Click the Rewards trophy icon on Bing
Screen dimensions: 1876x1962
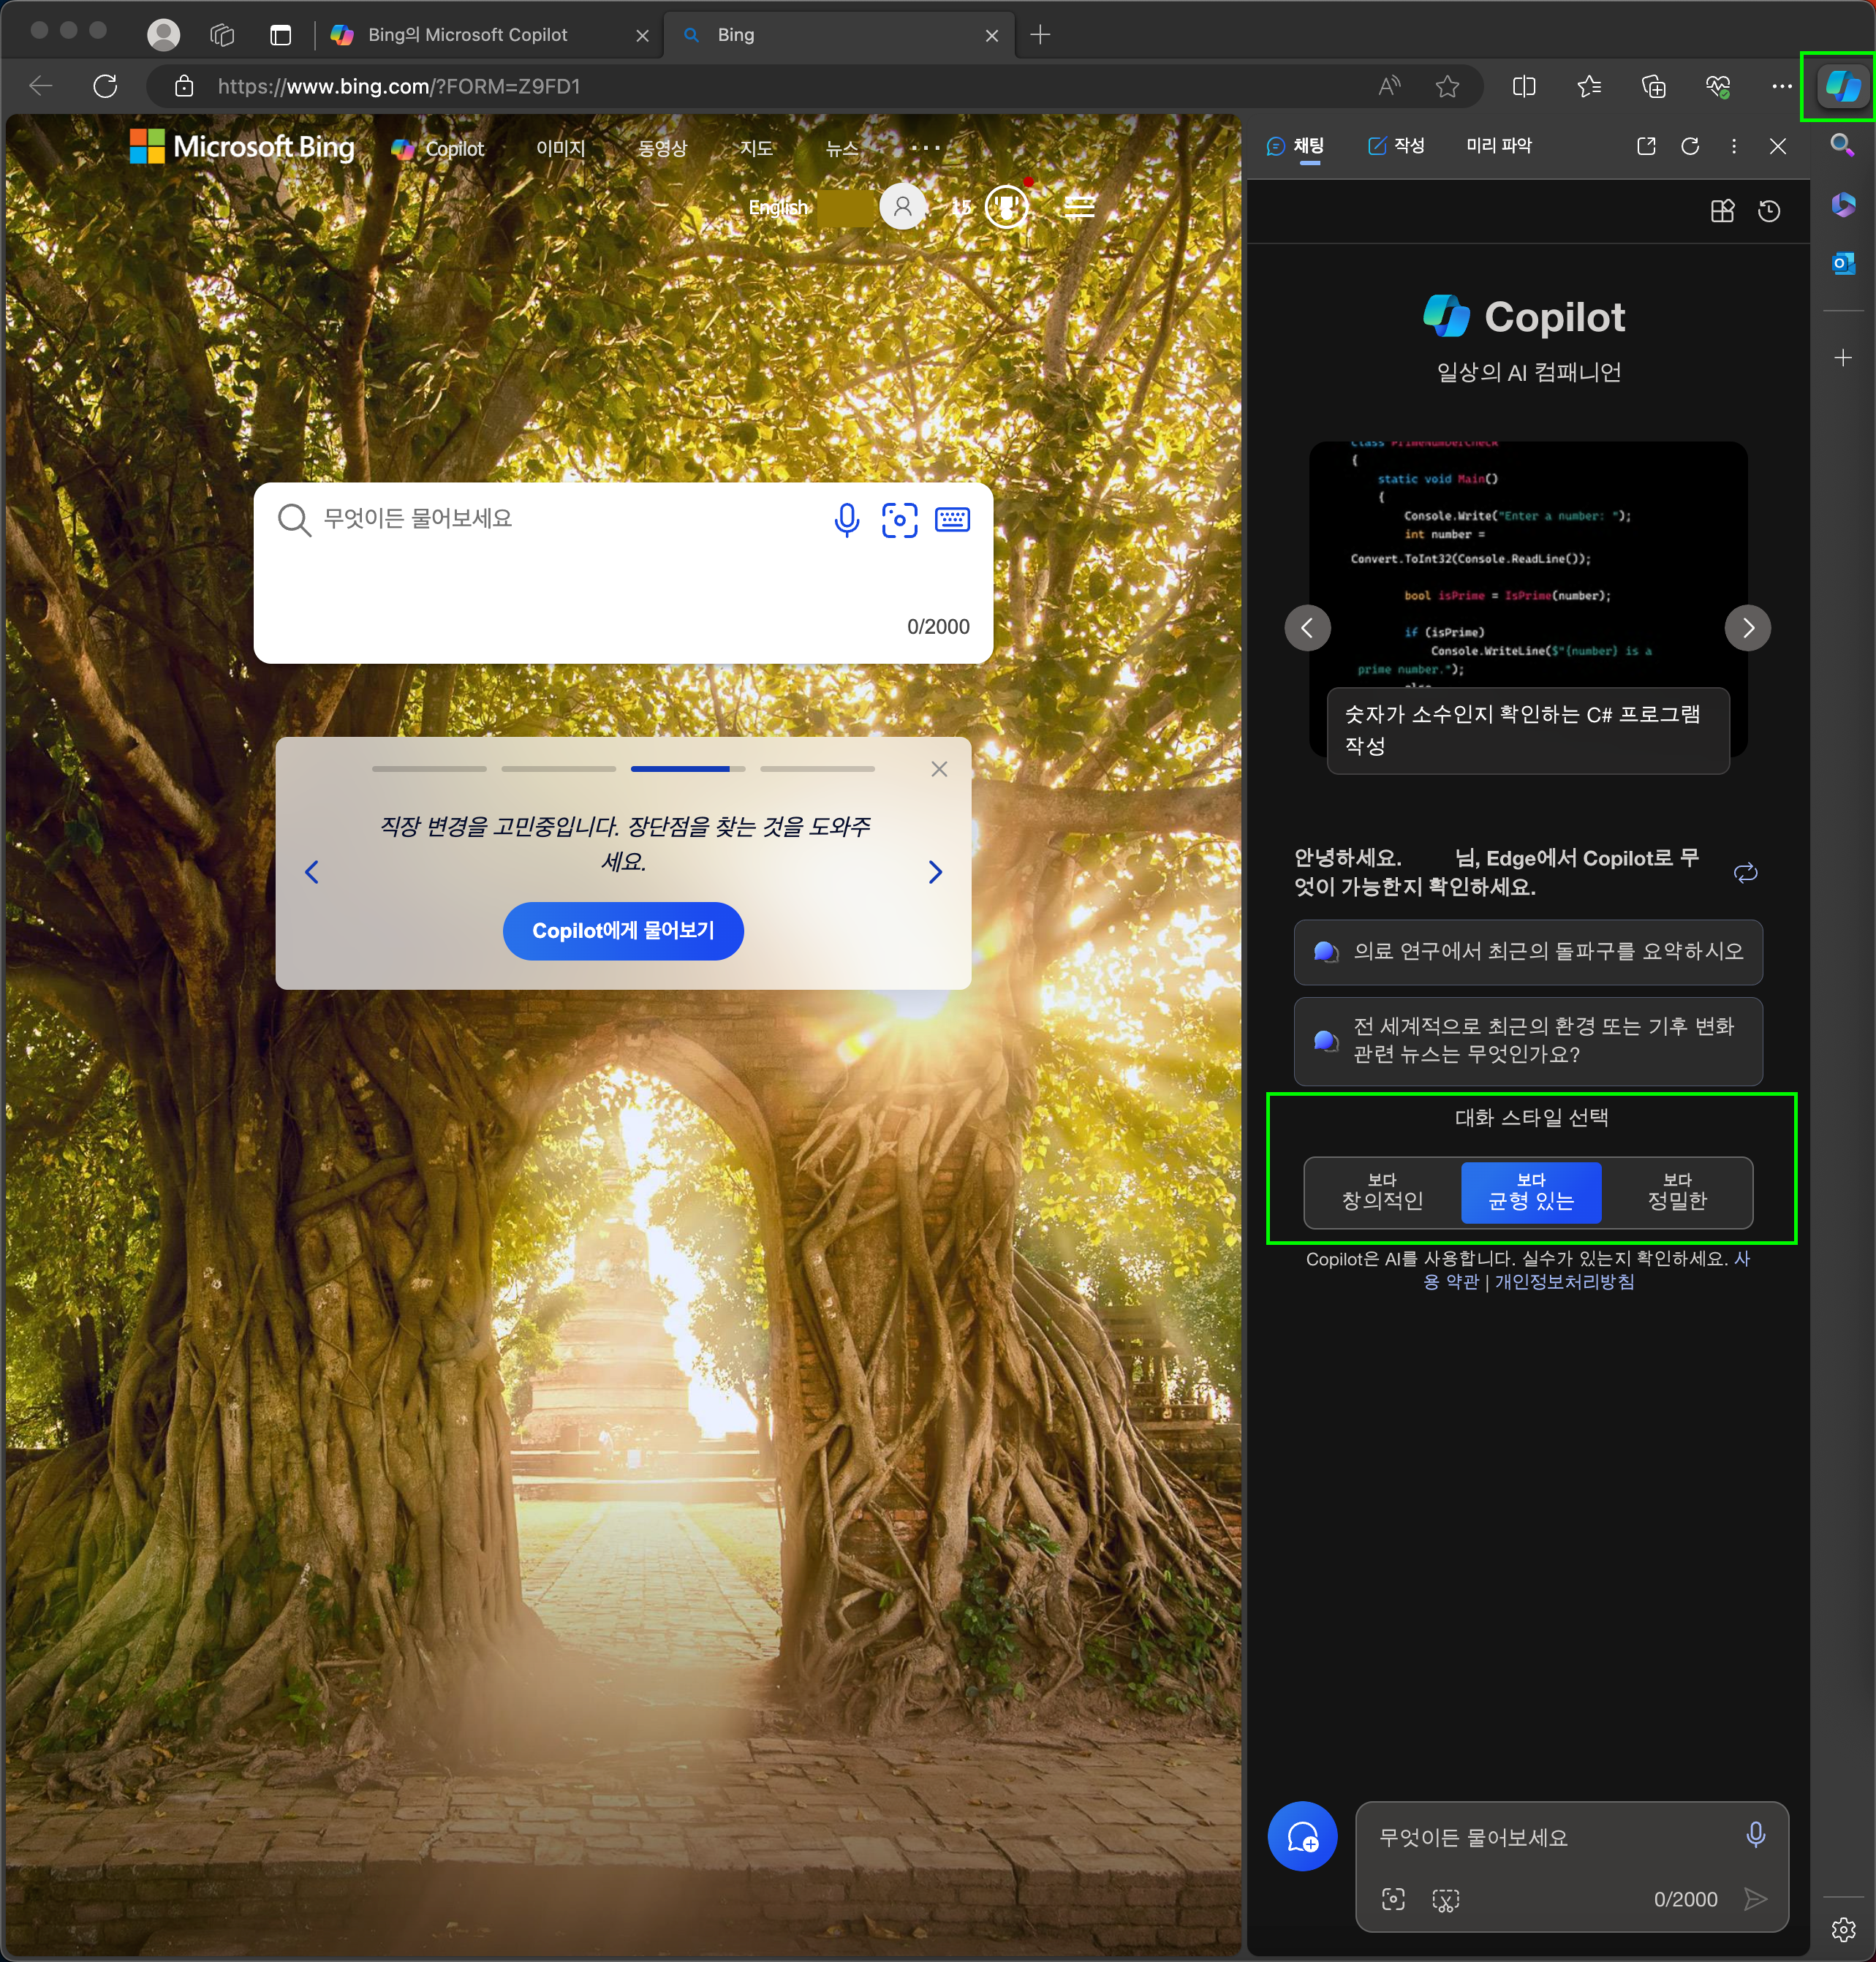pyautogui.click(x=1006, y=207)
